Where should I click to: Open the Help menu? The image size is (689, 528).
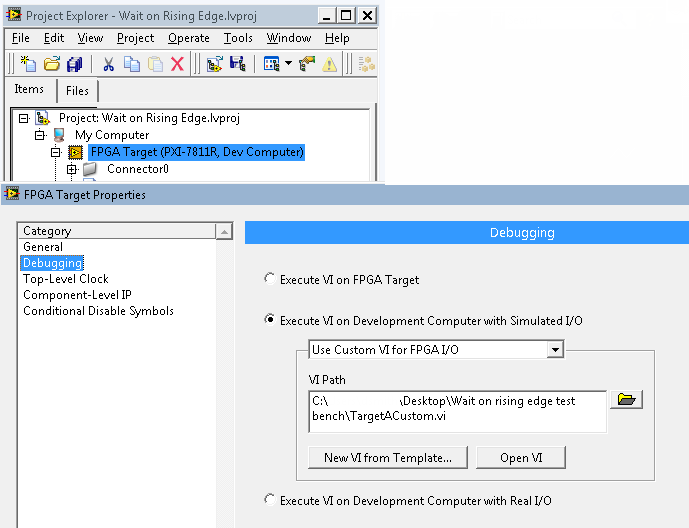click(x=337, y=38)
